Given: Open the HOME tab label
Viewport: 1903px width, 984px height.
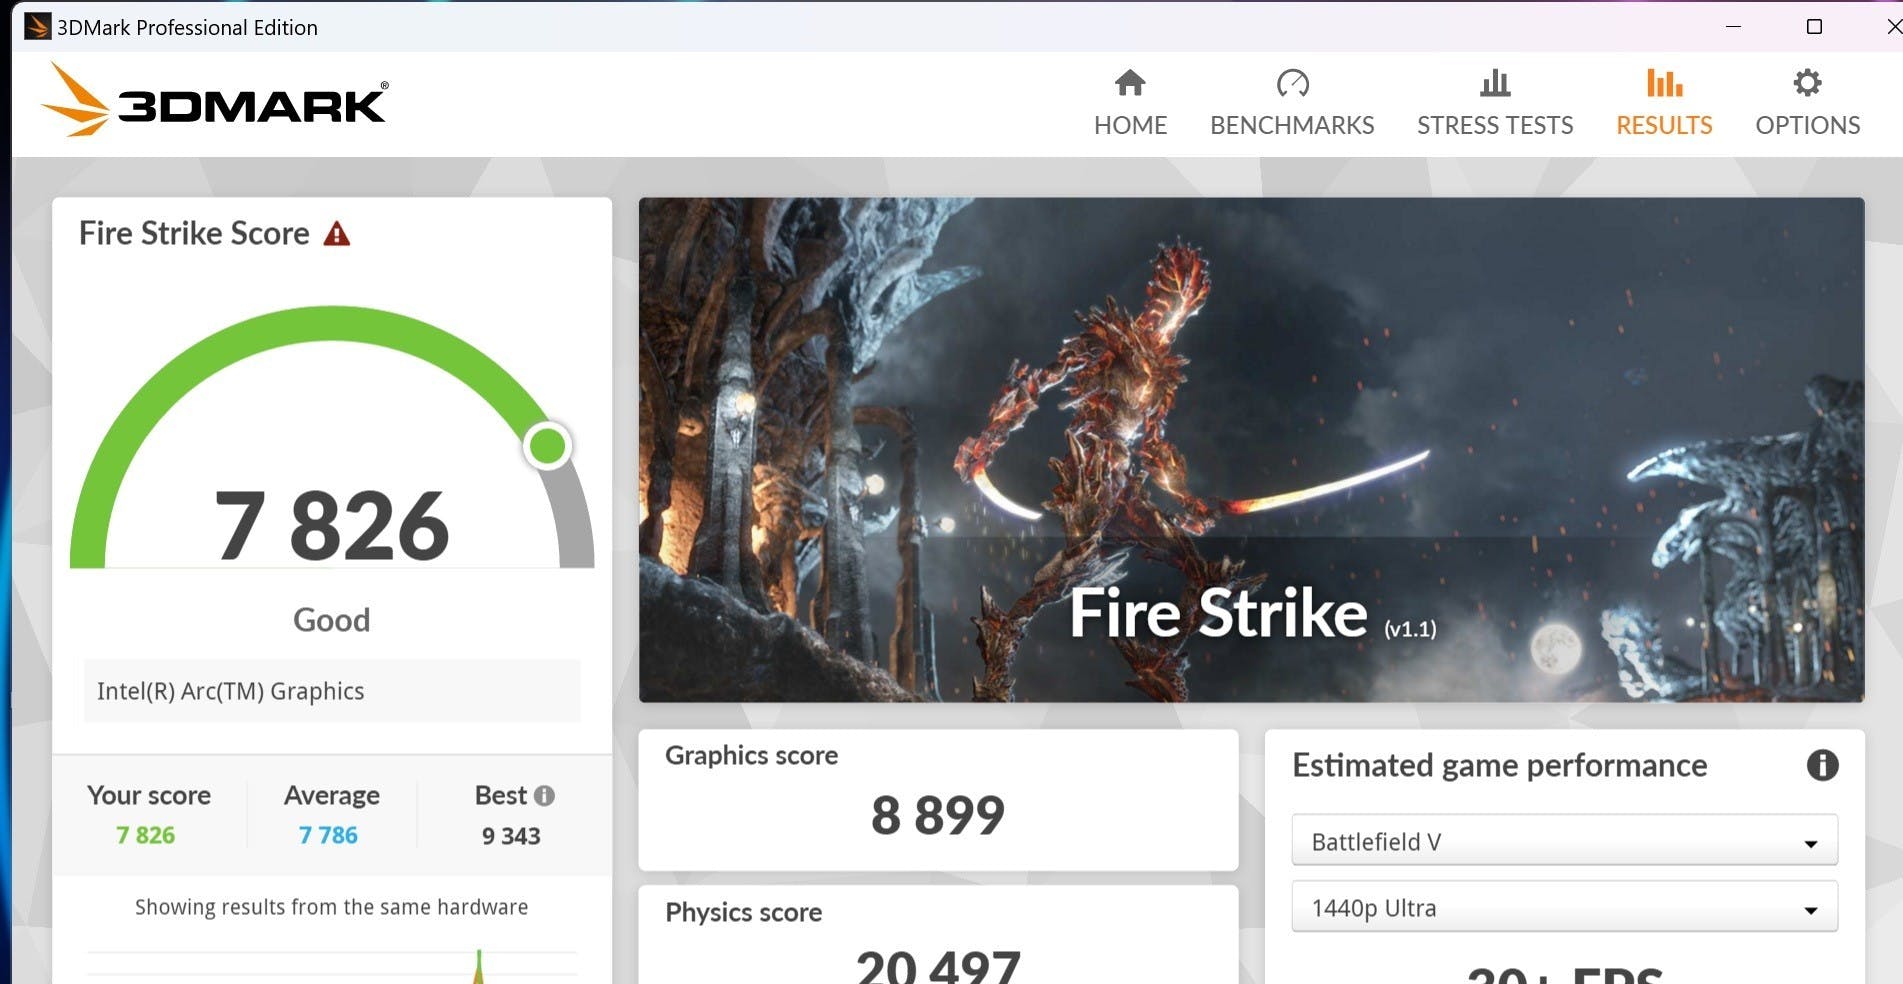Looking at the screenshot, I should 1130,125.
